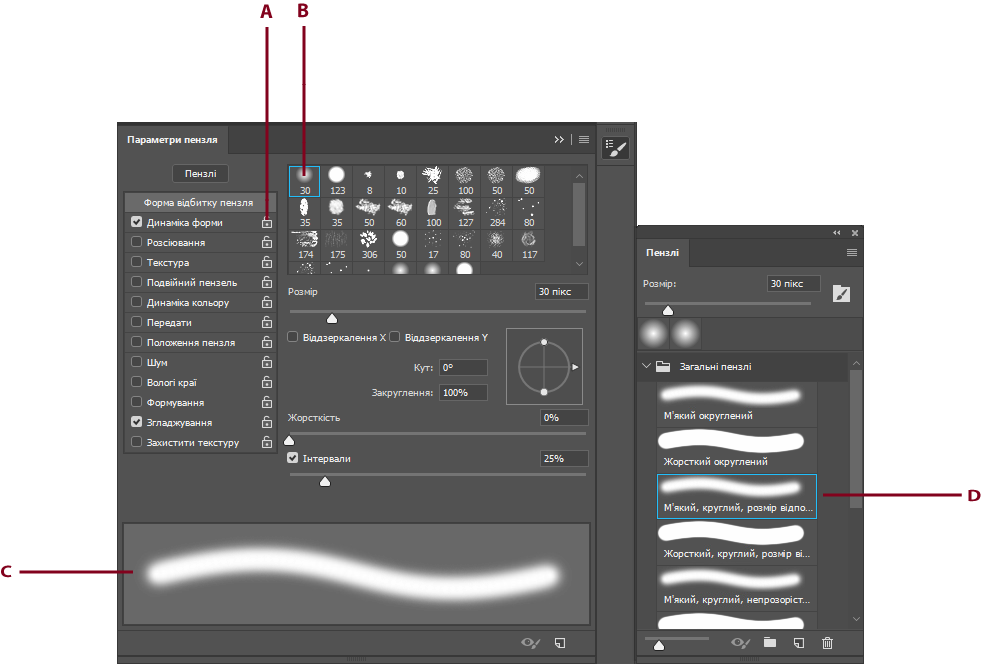Click thumbnail size slider in Пензлі panel bottom
This screenshot has width=981, height=664.
[x=659, y=646]
